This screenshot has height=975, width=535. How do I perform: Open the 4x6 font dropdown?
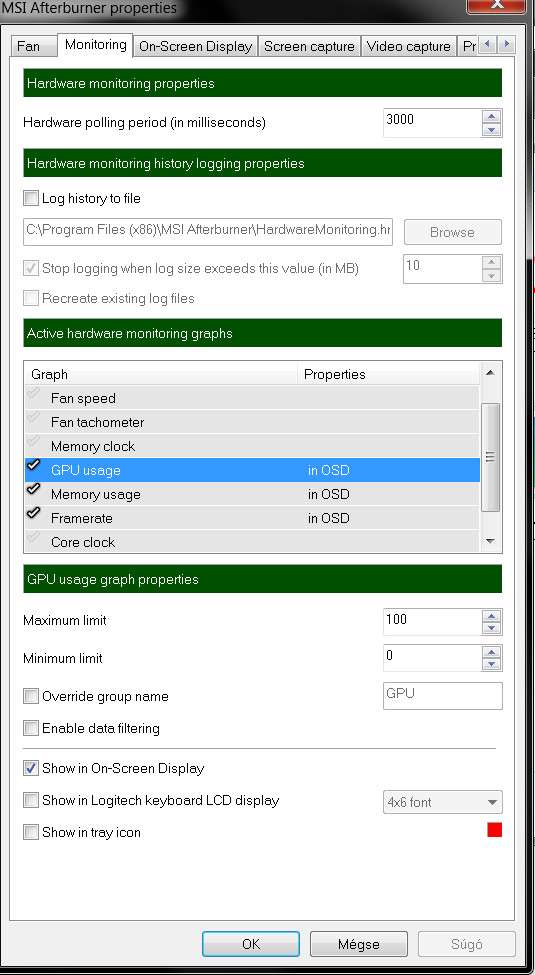coord(442,802)
